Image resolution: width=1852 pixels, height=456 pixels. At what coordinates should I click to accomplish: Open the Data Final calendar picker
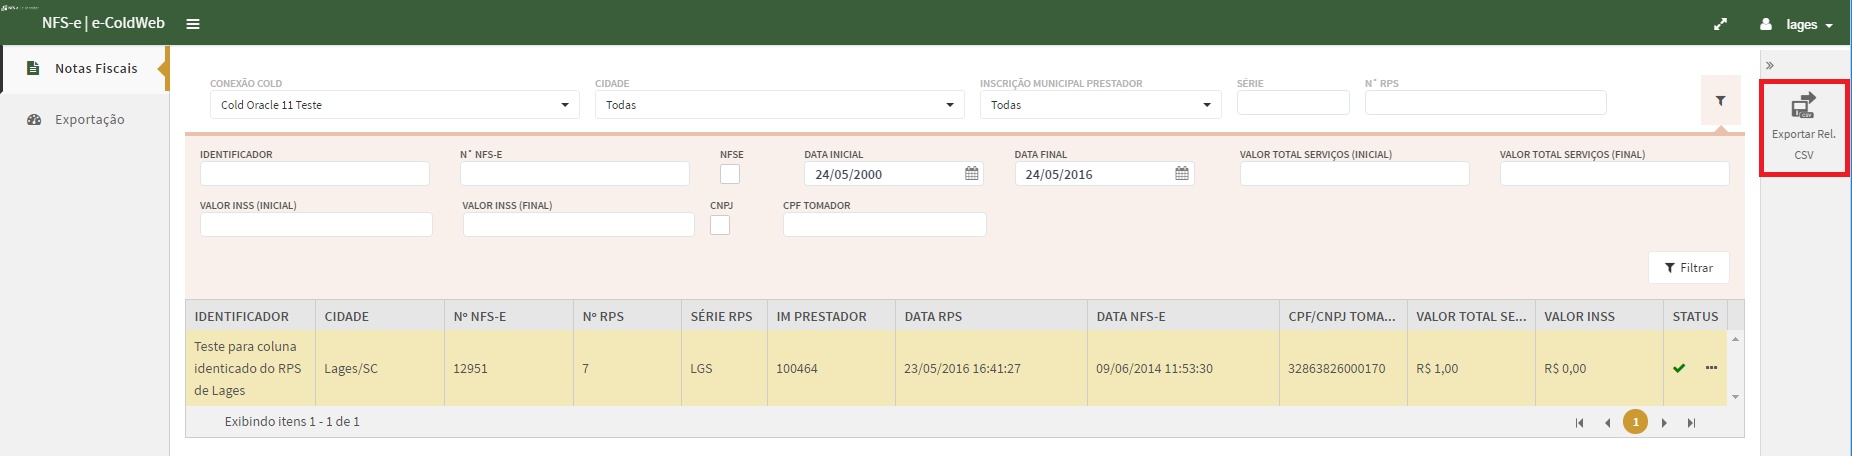(x=1181, y=174)
